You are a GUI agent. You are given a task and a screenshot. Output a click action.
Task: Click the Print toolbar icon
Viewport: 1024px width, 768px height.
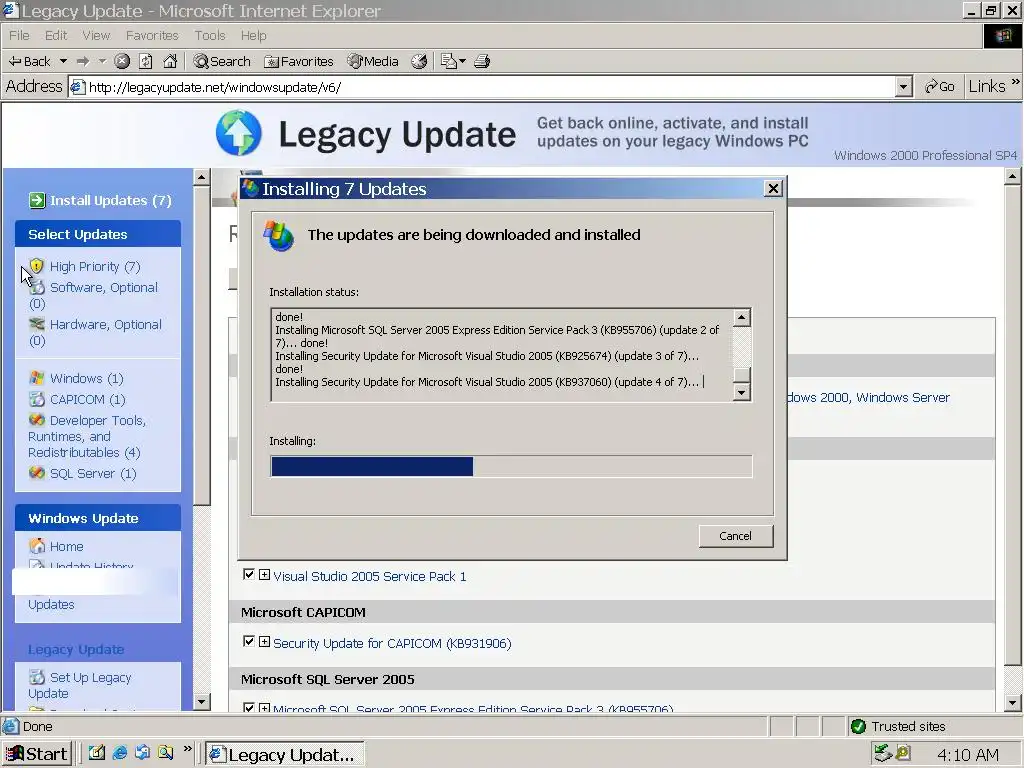click(x=482, y=61)
